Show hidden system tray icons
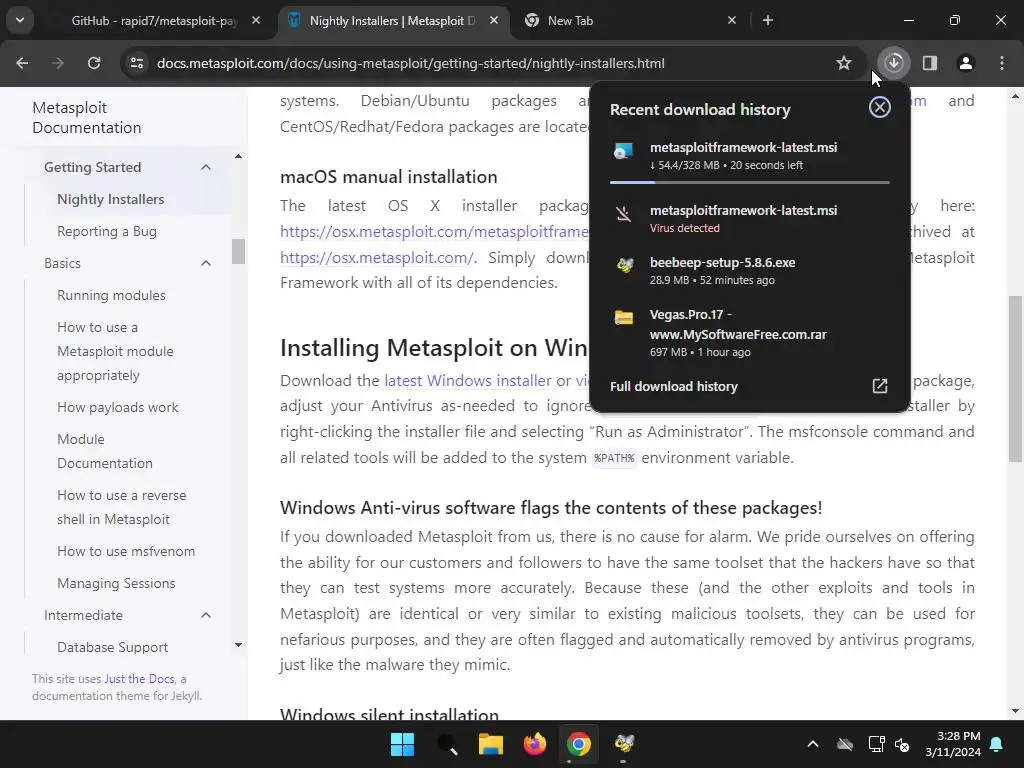 (812, 744)
